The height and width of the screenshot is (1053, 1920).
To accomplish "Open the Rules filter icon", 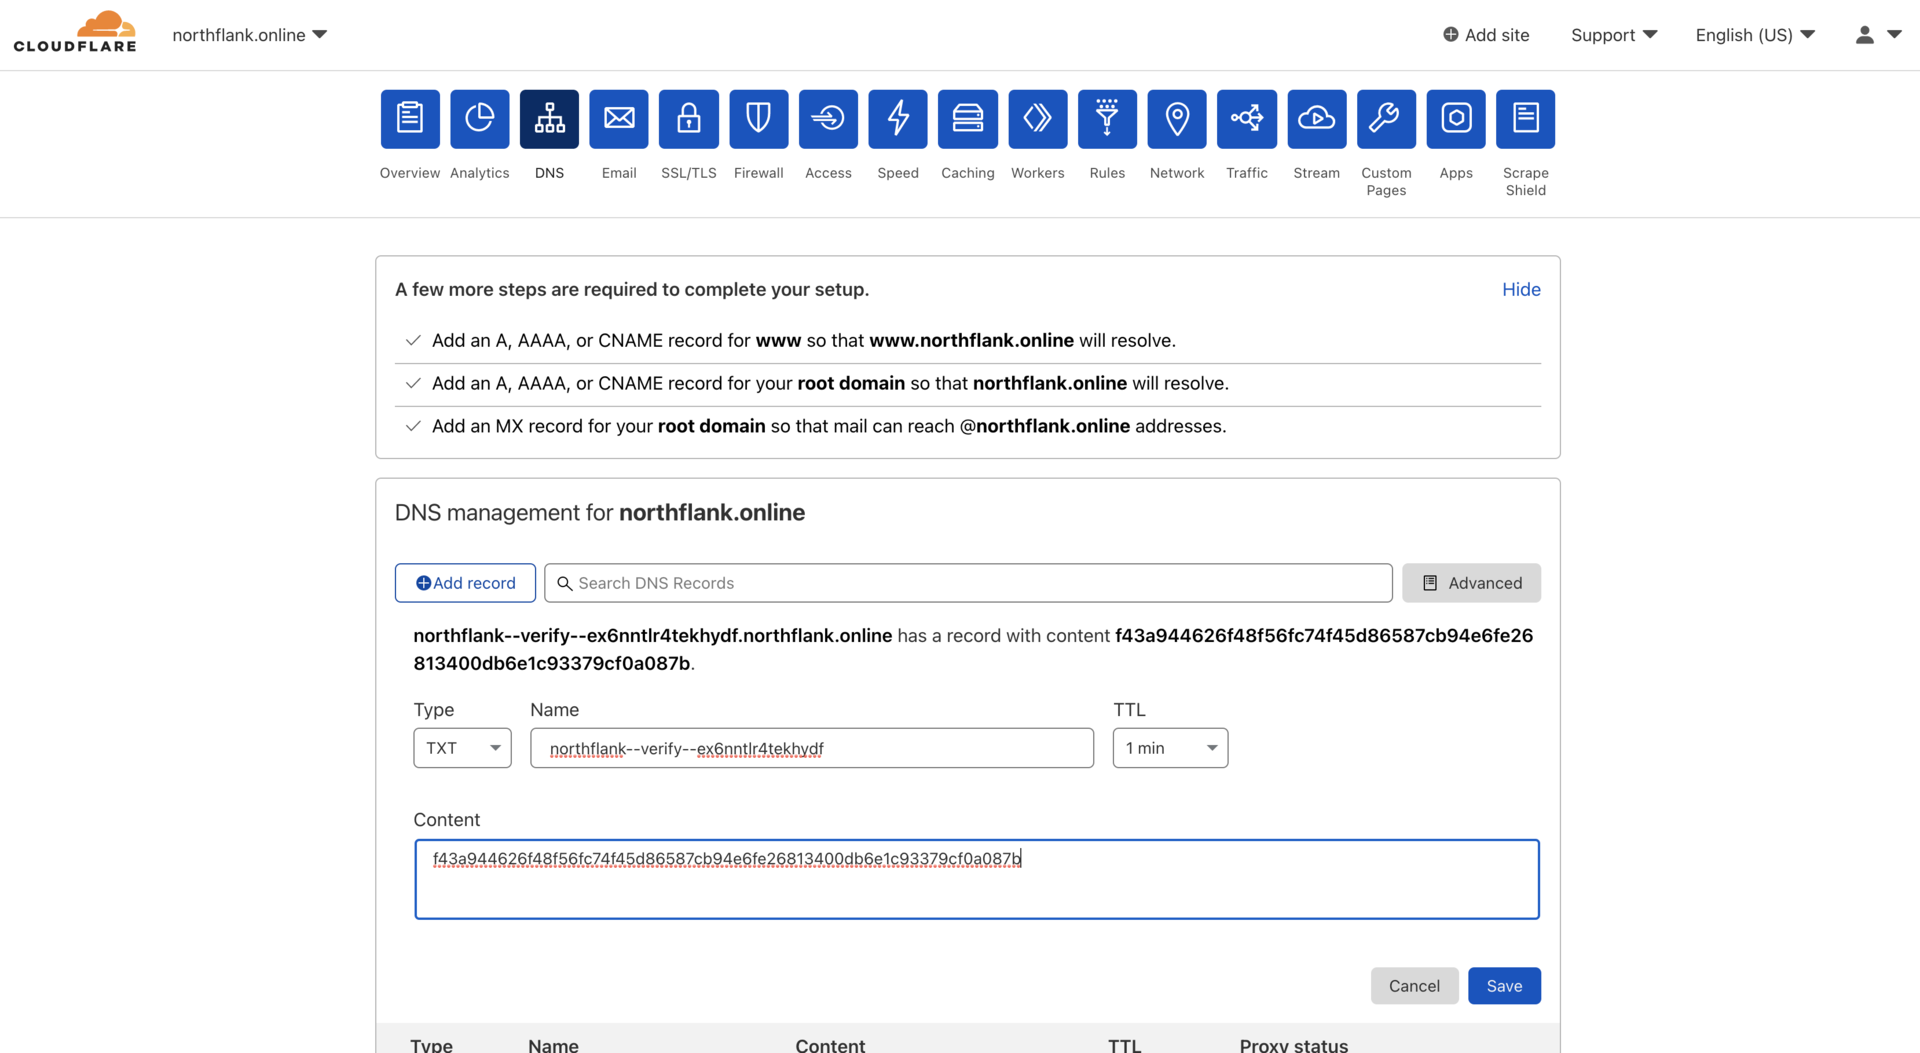I will [x=1107, y=119].
